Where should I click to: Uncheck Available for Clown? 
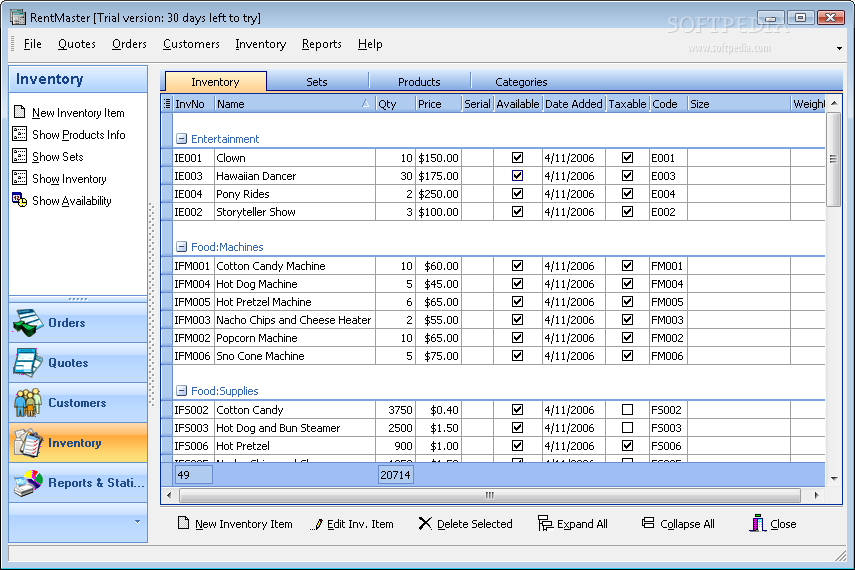(x=517, y=158)
